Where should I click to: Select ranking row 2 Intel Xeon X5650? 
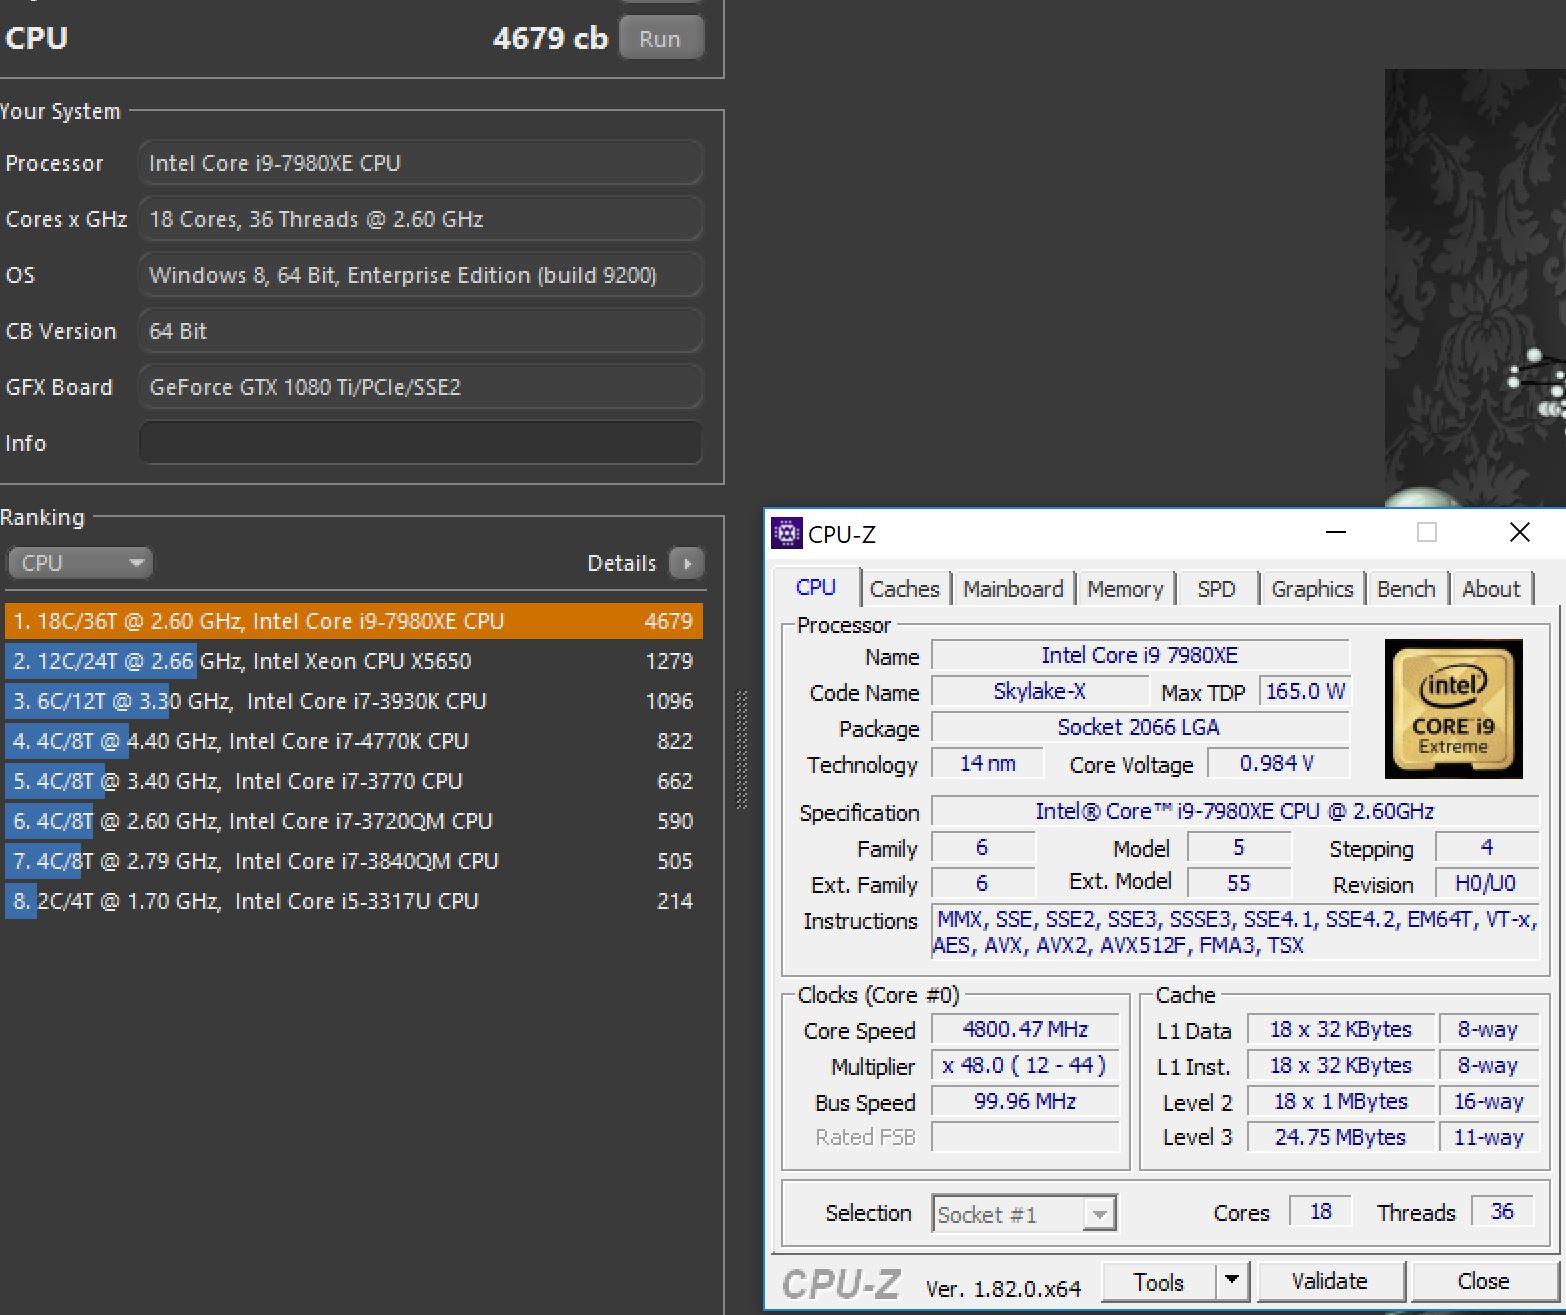click(354, 661)
